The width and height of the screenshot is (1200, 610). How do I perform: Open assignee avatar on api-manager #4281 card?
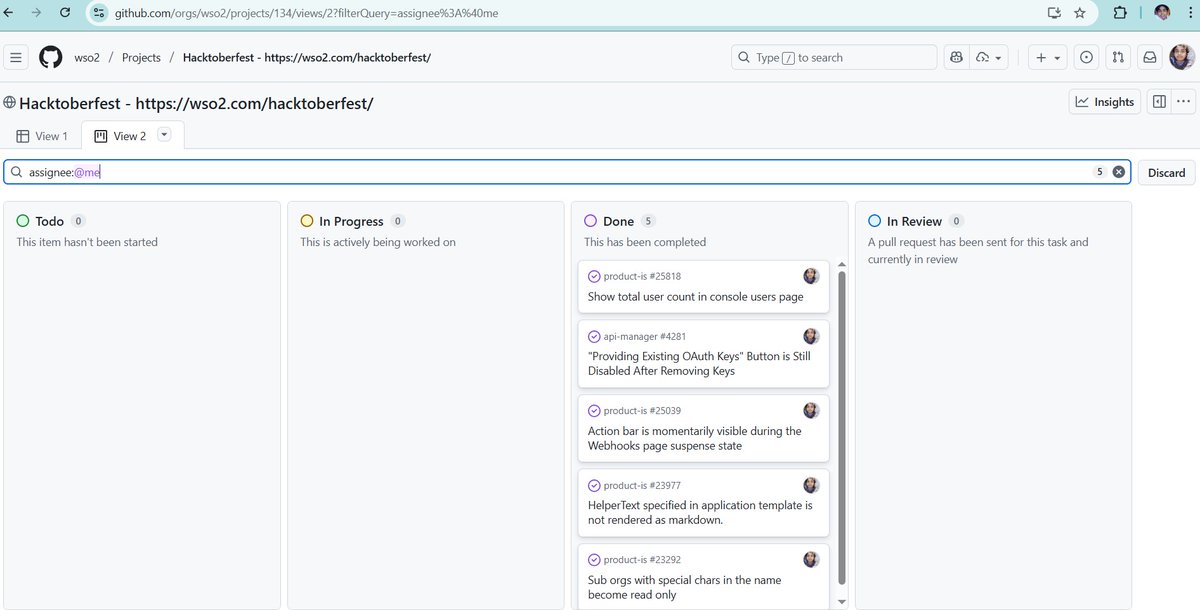[811, 336]
